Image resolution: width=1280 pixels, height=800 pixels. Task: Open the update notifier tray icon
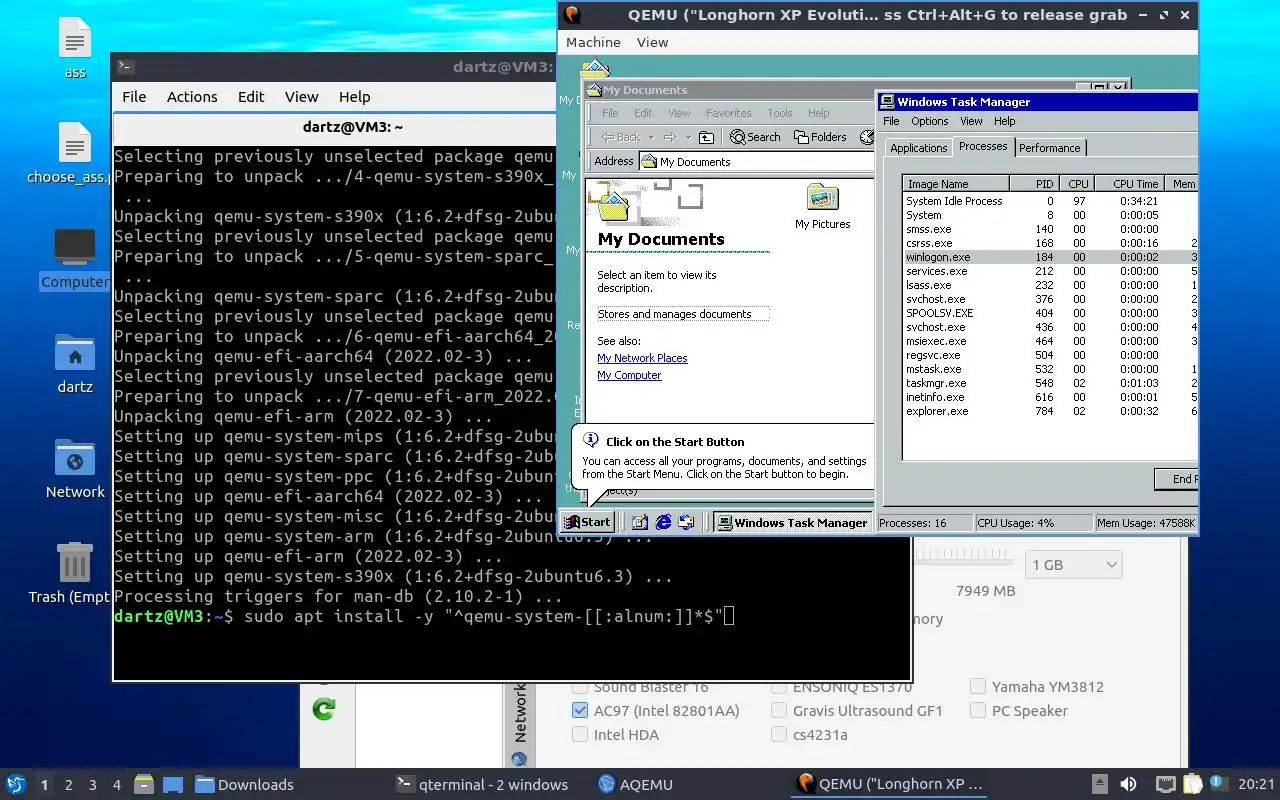click(x=1219, y=783)
